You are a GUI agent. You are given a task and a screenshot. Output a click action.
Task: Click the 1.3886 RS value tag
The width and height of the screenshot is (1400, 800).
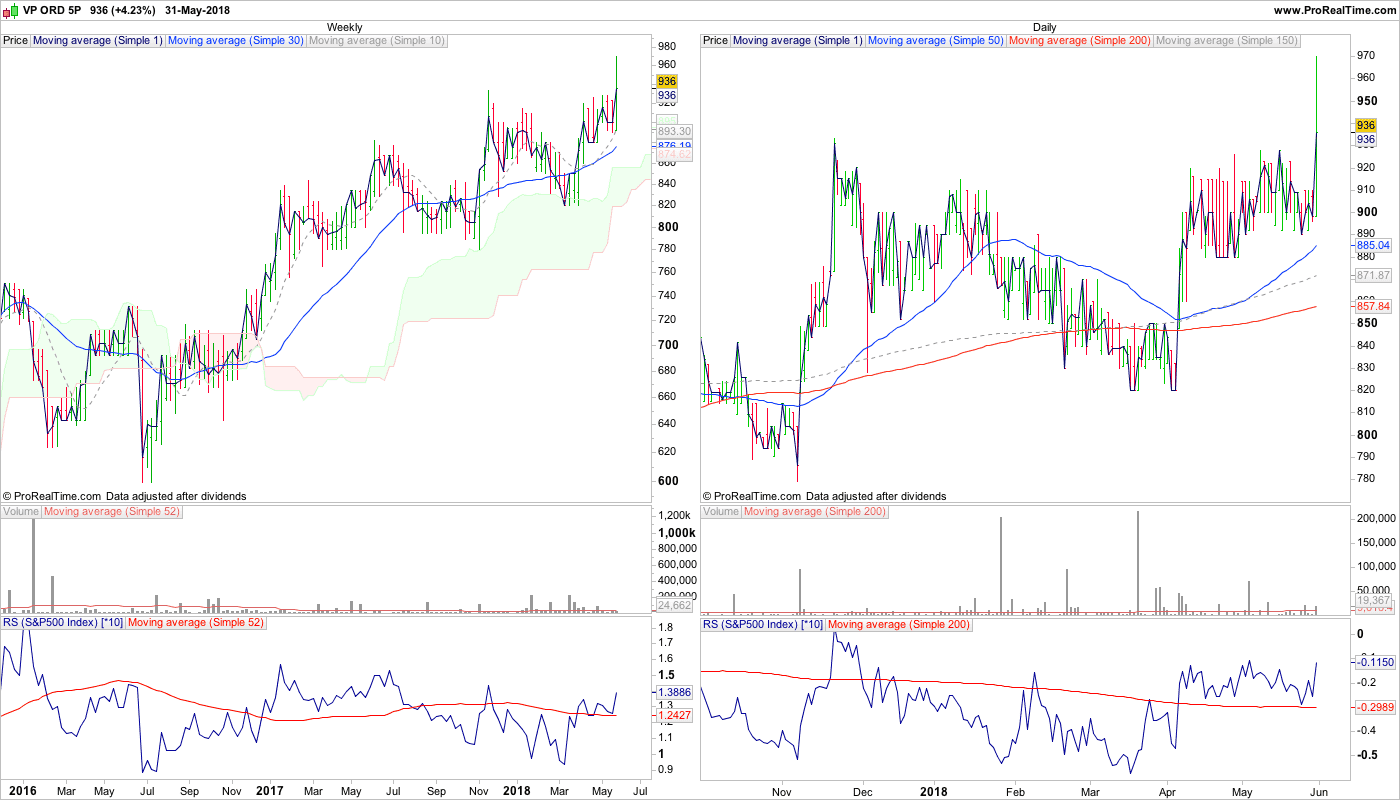674,692
